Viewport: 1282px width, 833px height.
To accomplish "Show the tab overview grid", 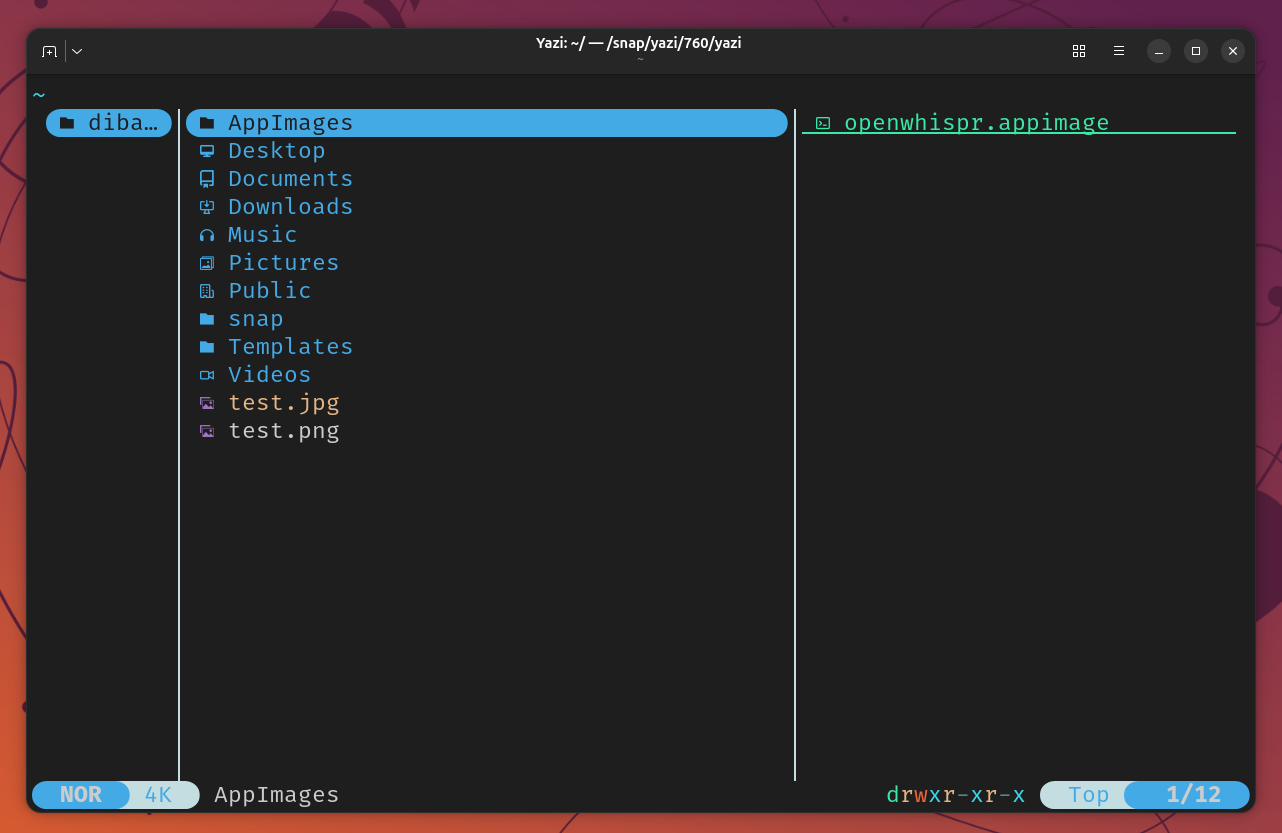I will pos(1079,51).
